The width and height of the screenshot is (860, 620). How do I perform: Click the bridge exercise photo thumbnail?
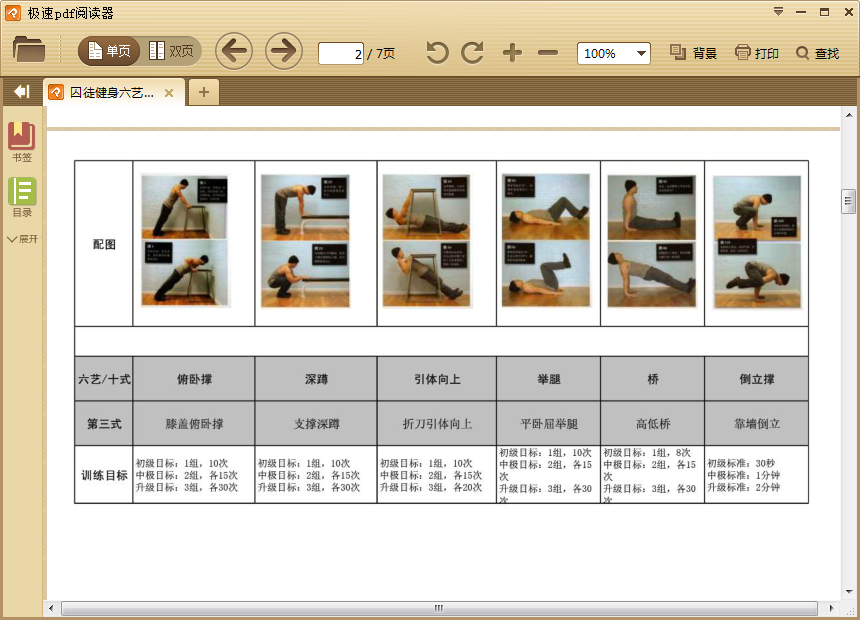pos(652,241)
